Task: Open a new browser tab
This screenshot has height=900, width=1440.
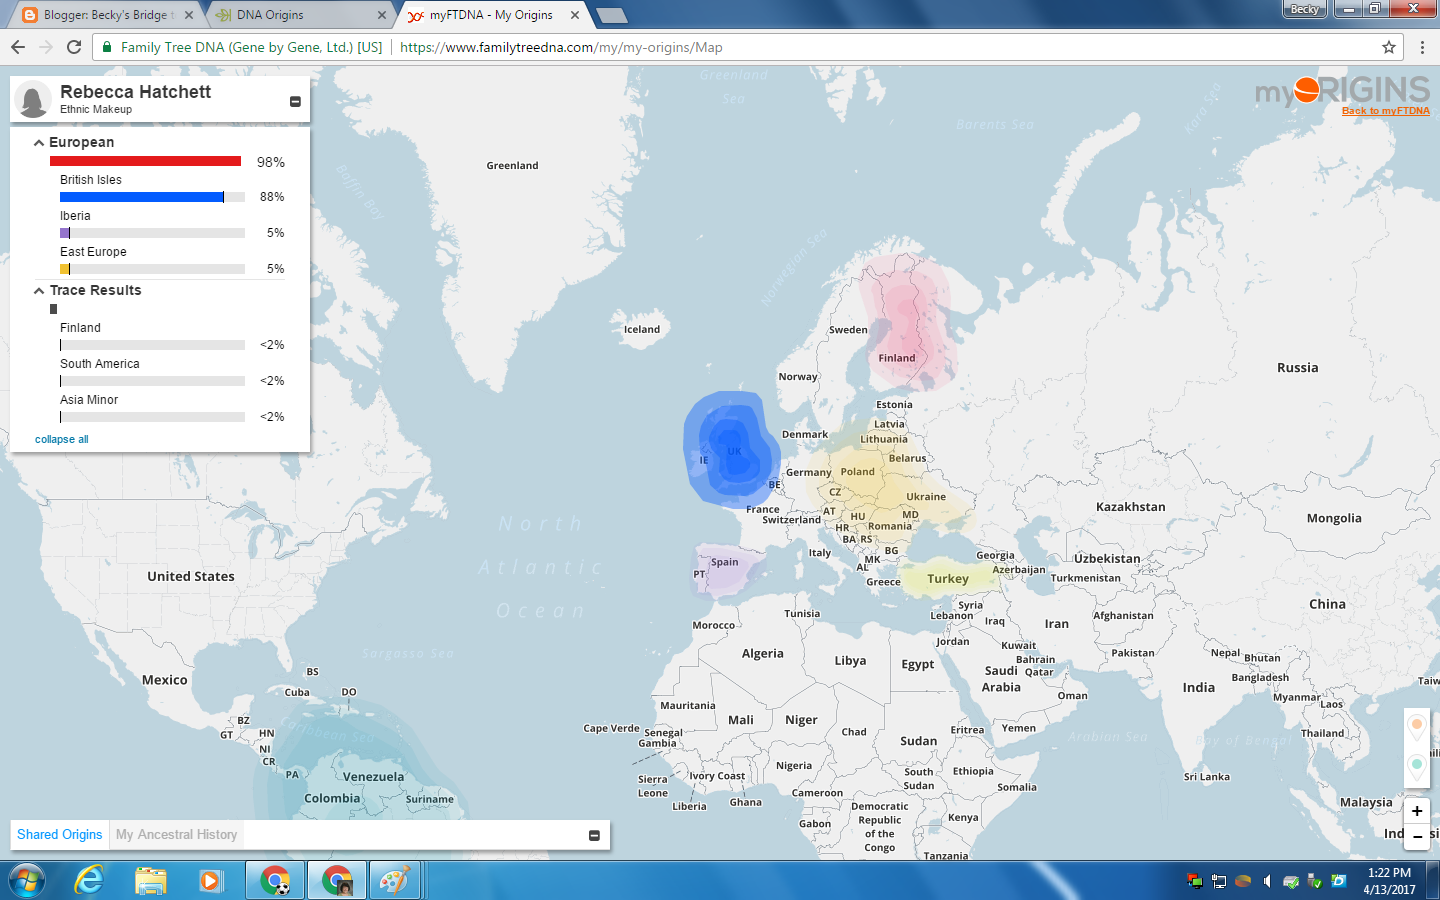Action: coord(611,15)
